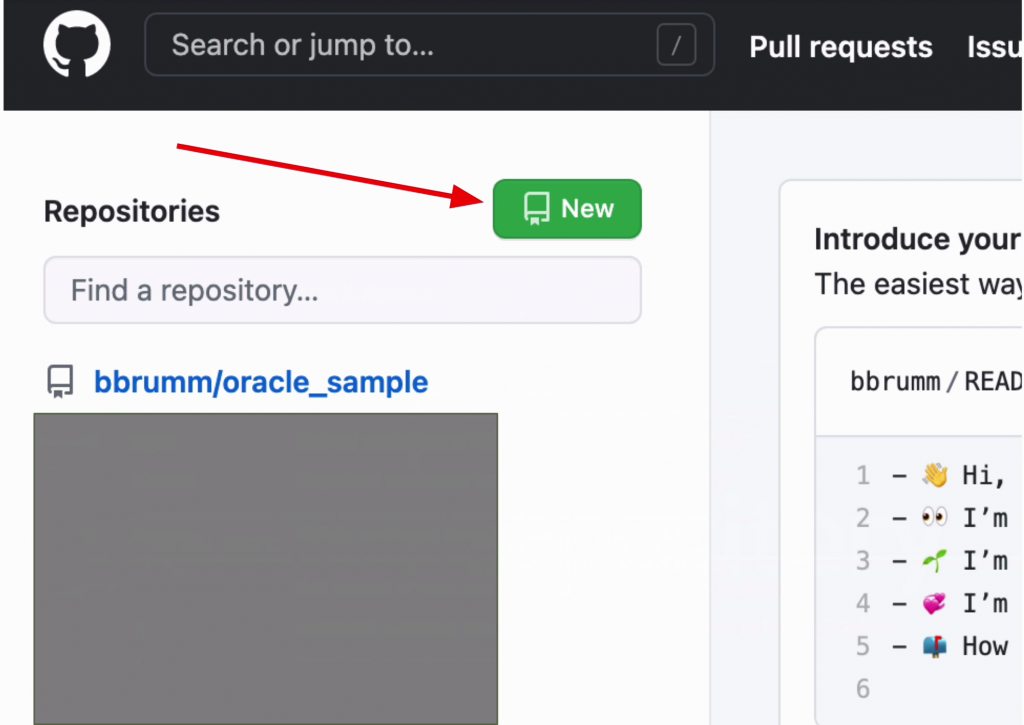Click the mailbox emoji on line 5
The height and width of the screenshot is (725, 1024).
pyautogui.click(x=934, y=646)
